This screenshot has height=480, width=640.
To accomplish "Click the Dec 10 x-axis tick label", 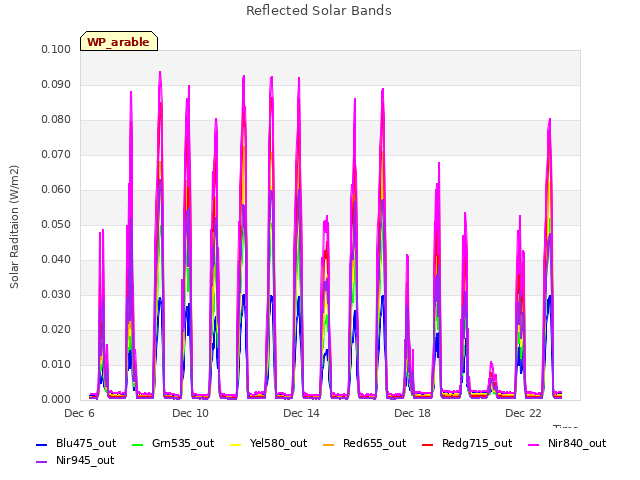I will click(x=190, y=413).
